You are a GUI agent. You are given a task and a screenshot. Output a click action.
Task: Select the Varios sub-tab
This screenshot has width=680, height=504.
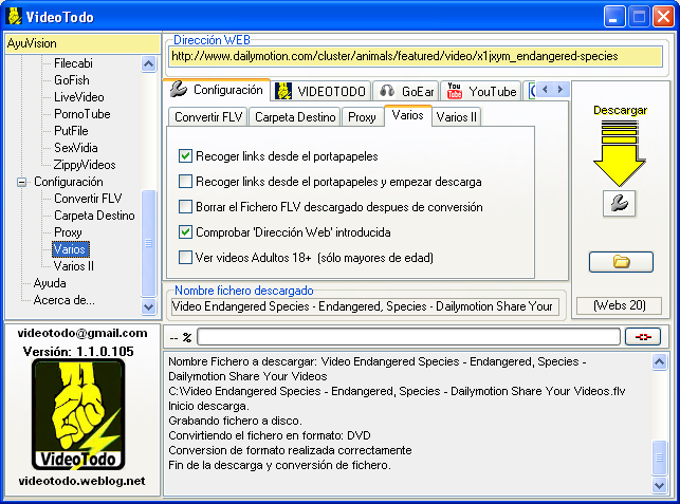point(408,115)
